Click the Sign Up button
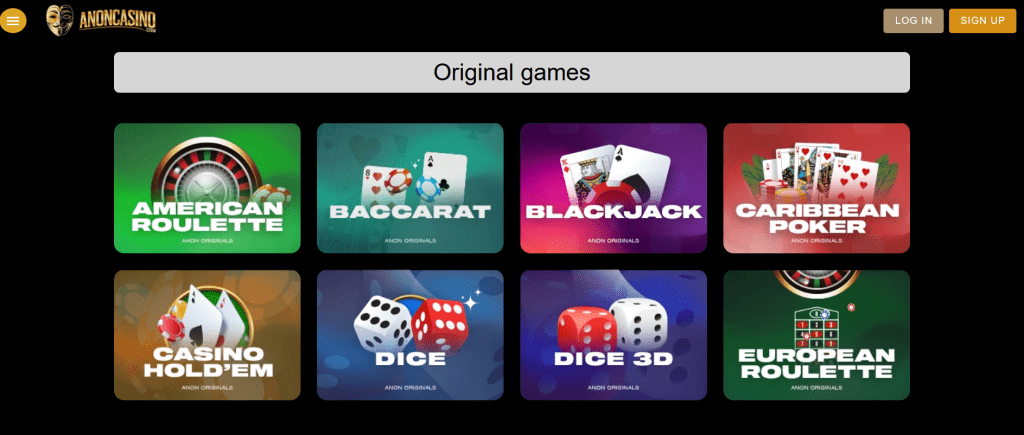This screenshot has width=1024, height=435. point(982,20)
